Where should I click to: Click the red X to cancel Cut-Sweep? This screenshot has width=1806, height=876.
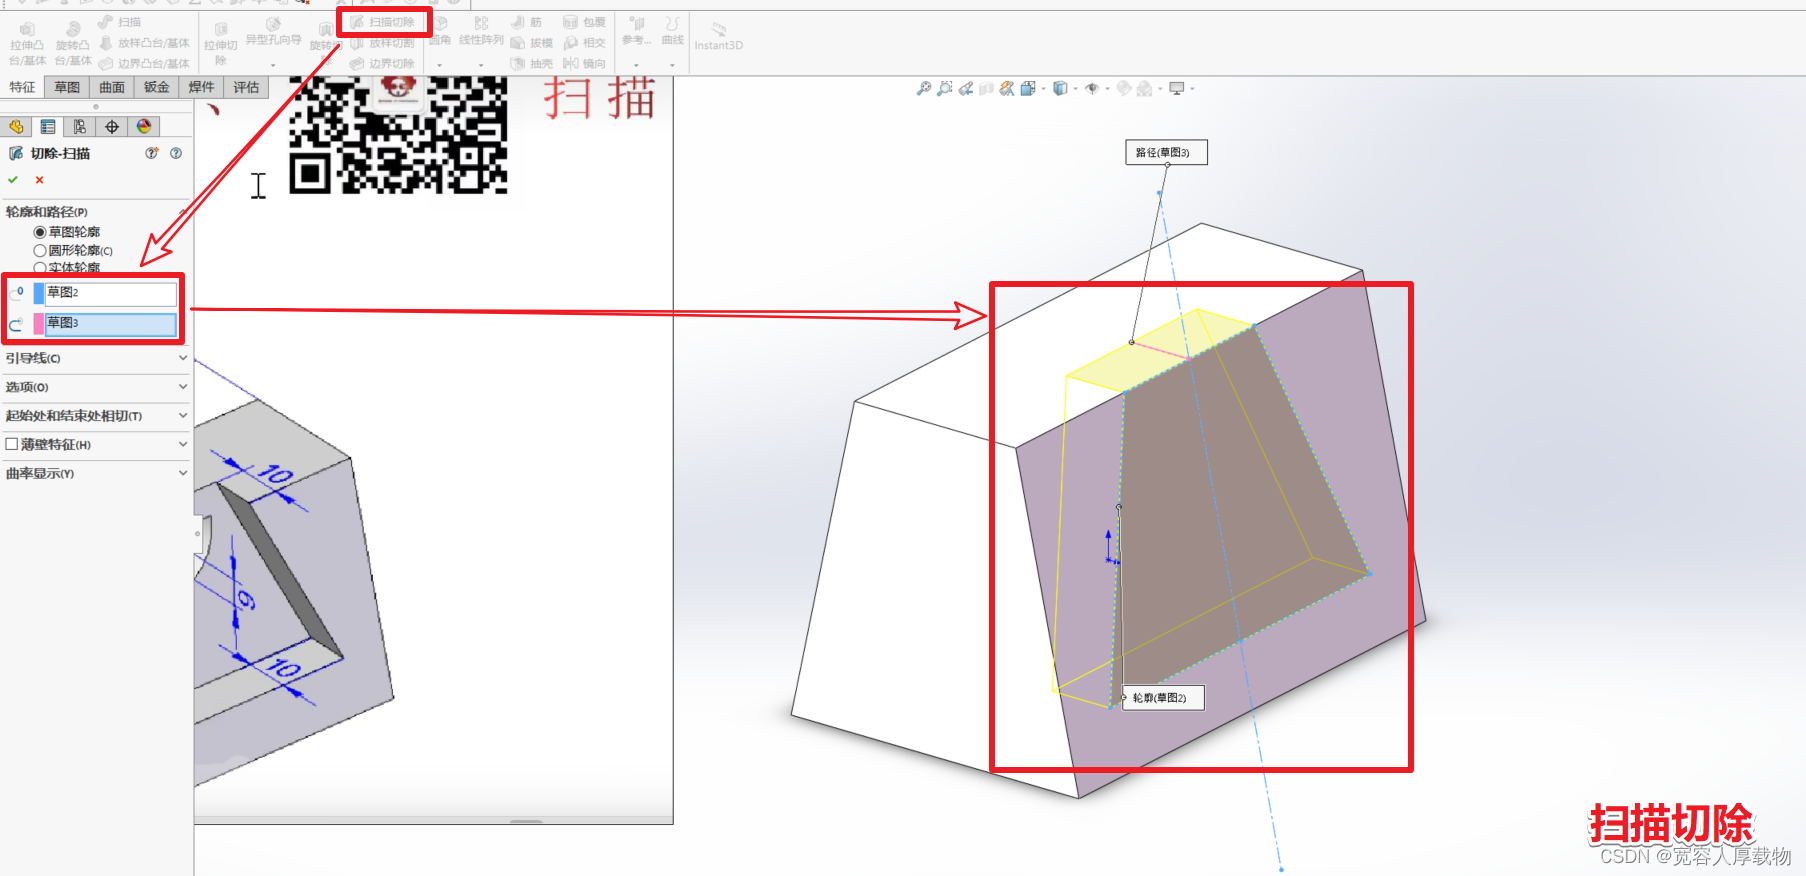[x=39, y=180]
